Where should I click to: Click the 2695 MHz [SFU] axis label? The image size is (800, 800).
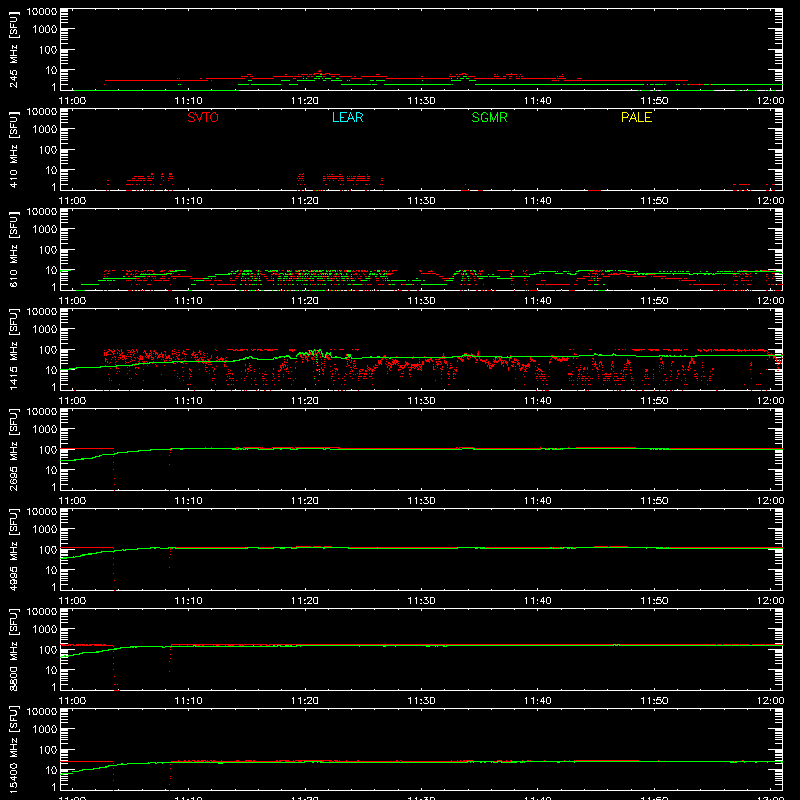[13, 449]
